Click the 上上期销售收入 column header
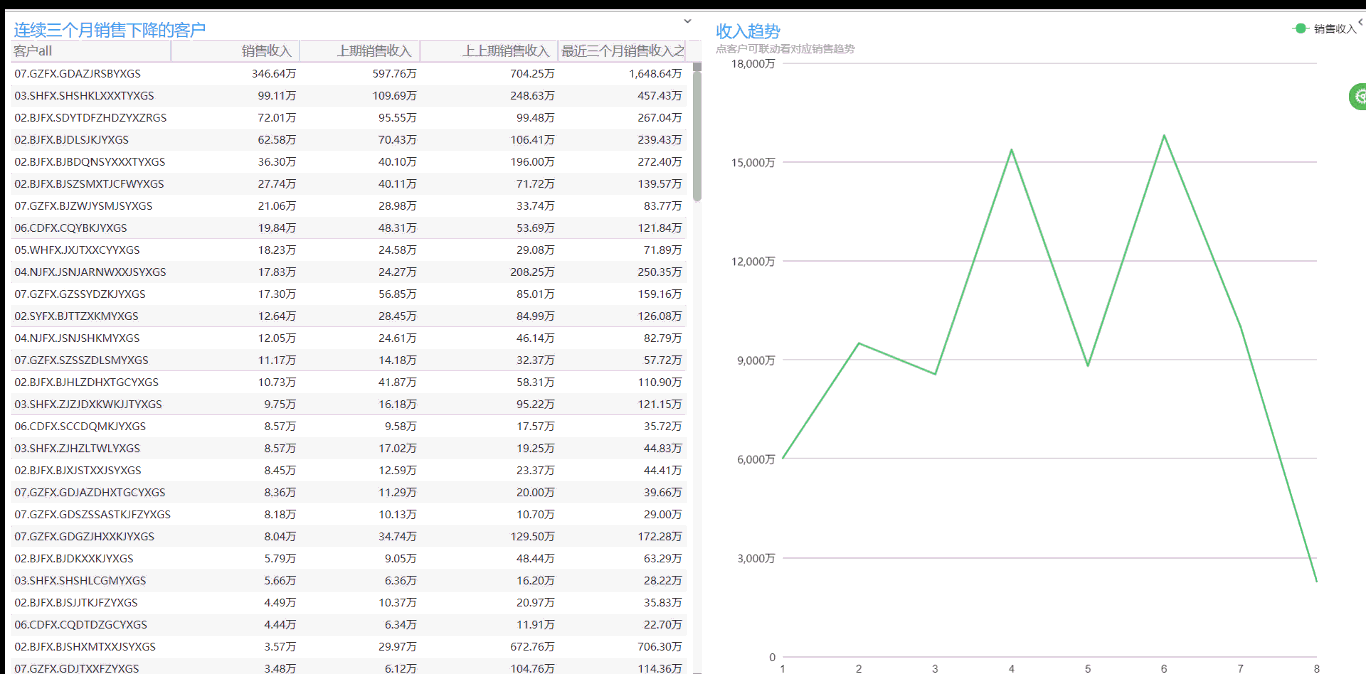This screenshot has width=1366, height=674. pos(506,51)
